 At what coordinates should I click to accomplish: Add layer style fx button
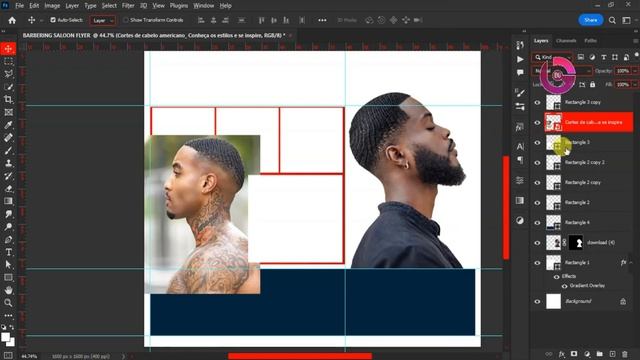pos(562,354)
